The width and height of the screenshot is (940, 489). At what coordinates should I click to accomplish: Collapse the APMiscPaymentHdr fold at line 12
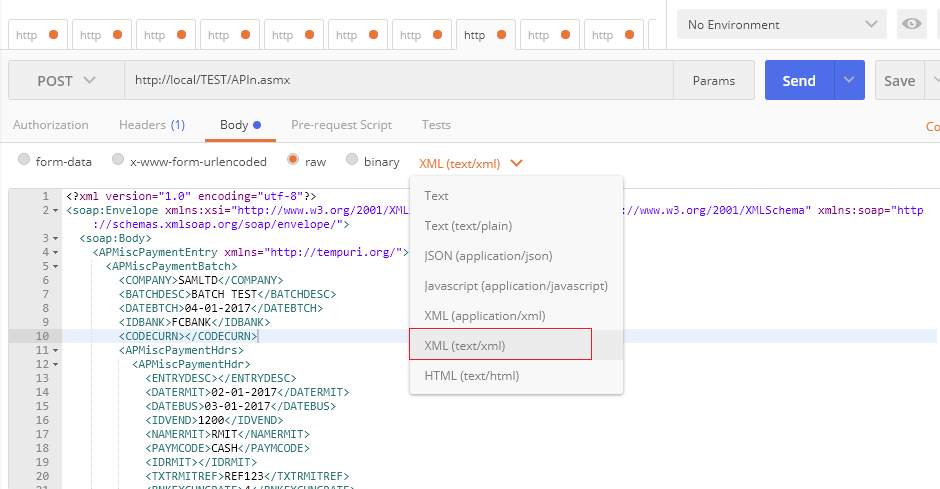(x=56, y=364)
